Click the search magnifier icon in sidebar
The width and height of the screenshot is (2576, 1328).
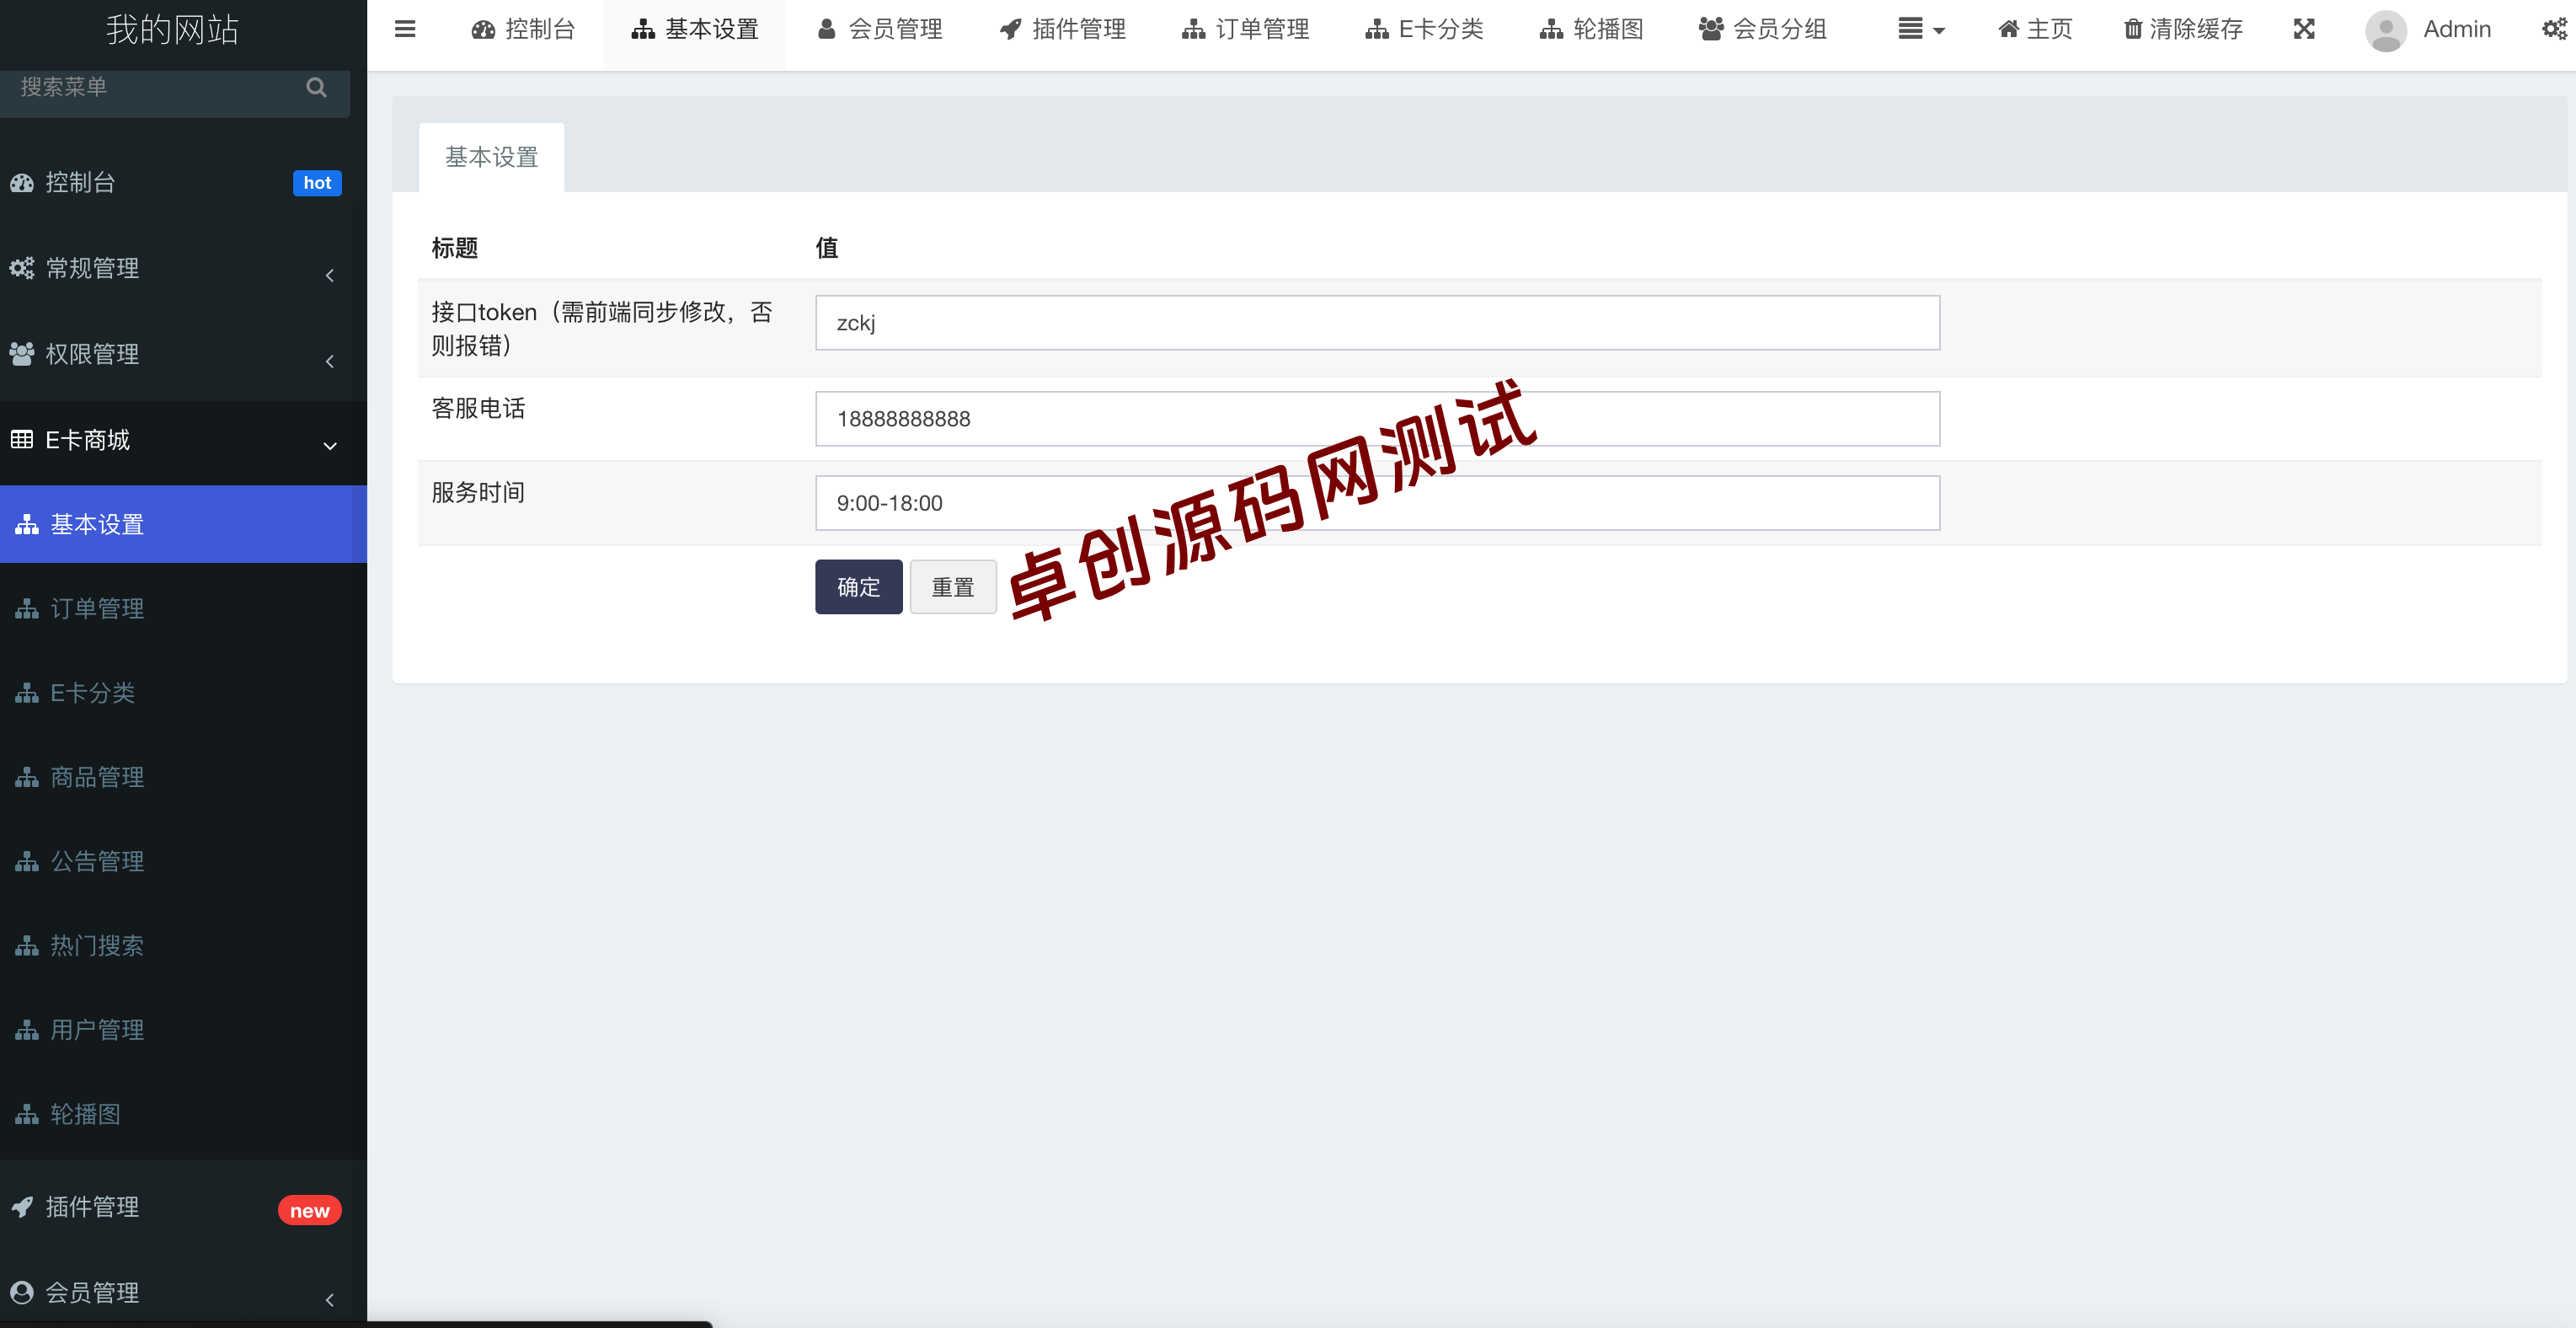click(x=316, y=88)
